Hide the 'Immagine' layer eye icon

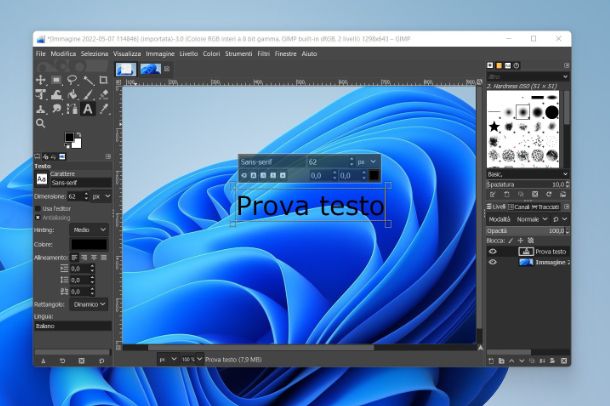coord(493,262)
